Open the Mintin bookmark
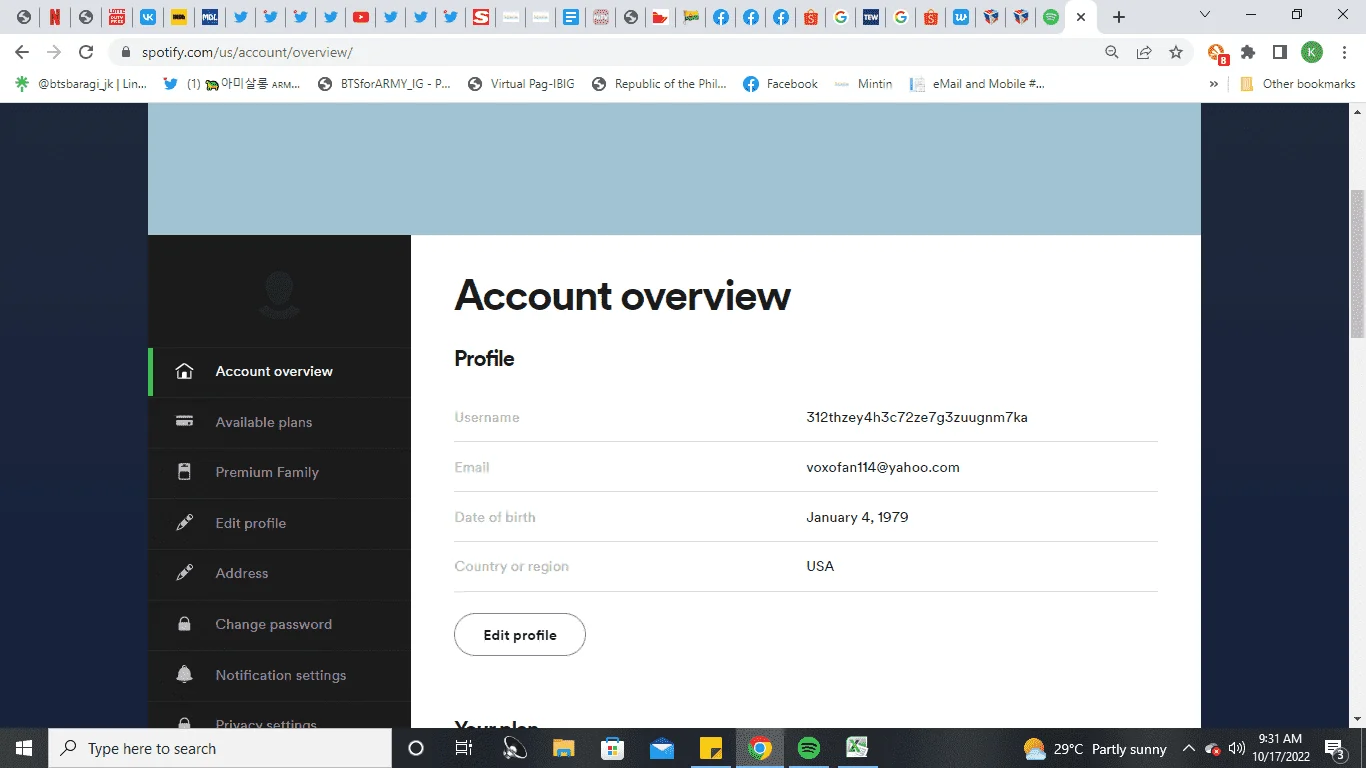Image resolution: width=1366 pixels, height=768 pixels. tap(863, 84)
